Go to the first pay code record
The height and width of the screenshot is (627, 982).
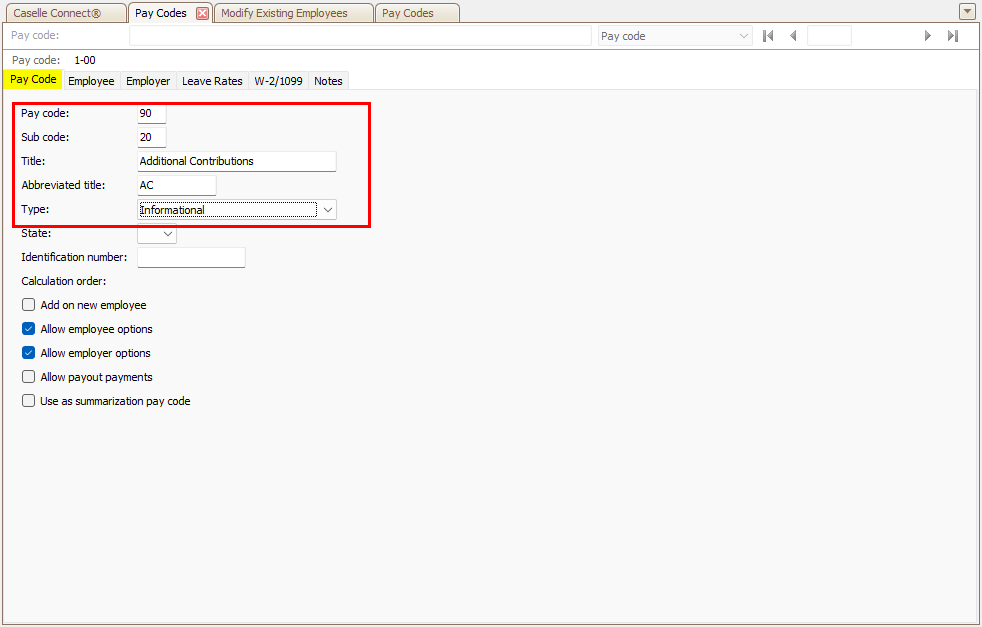768,36
